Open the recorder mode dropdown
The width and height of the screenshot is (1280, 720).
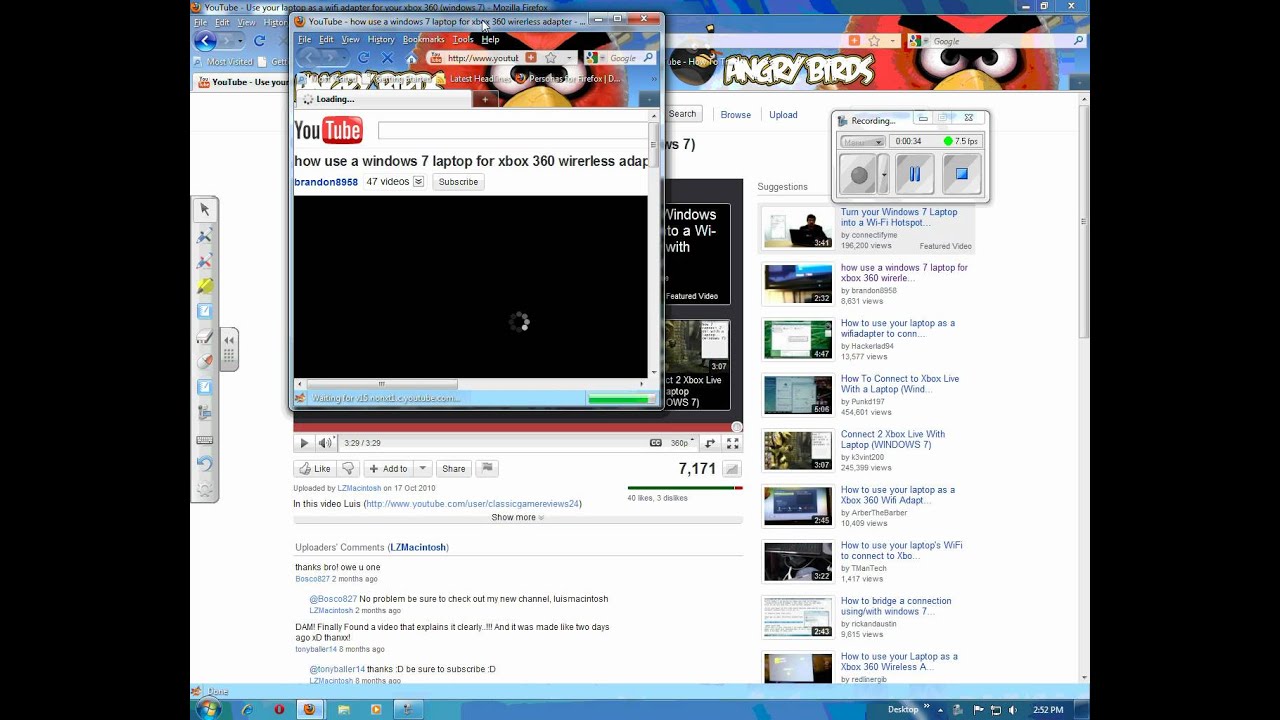[x=862, y=142]
